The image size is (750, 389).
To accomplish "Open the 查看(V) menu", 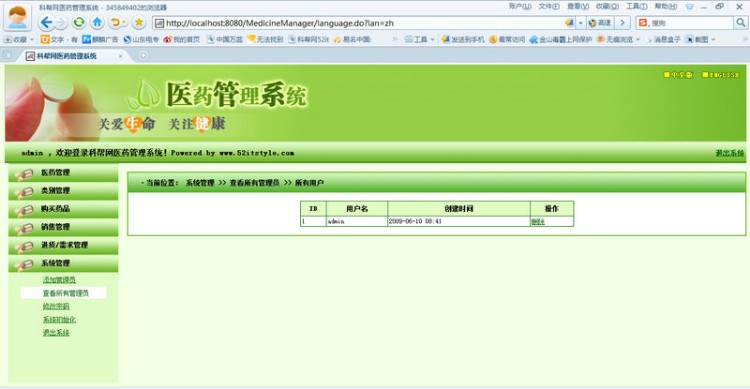I will pyautogui.click(x=578, y=6).
